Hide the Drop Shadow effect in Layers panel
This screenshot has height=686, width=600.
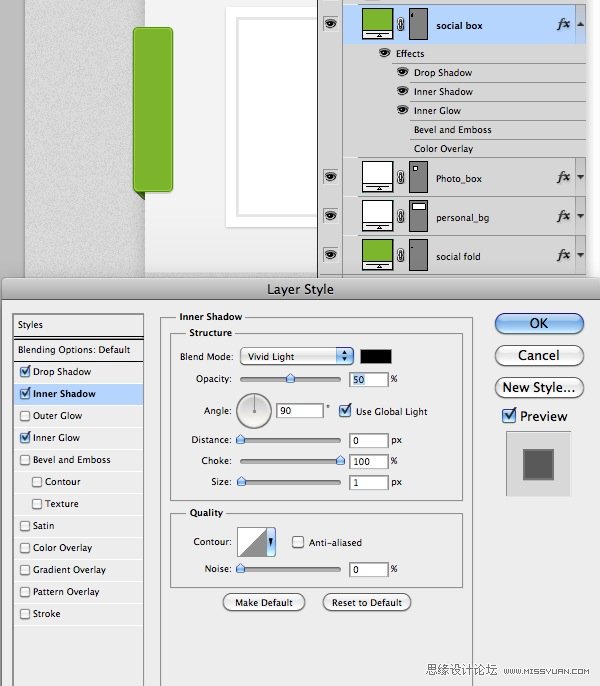click(403, 72)
